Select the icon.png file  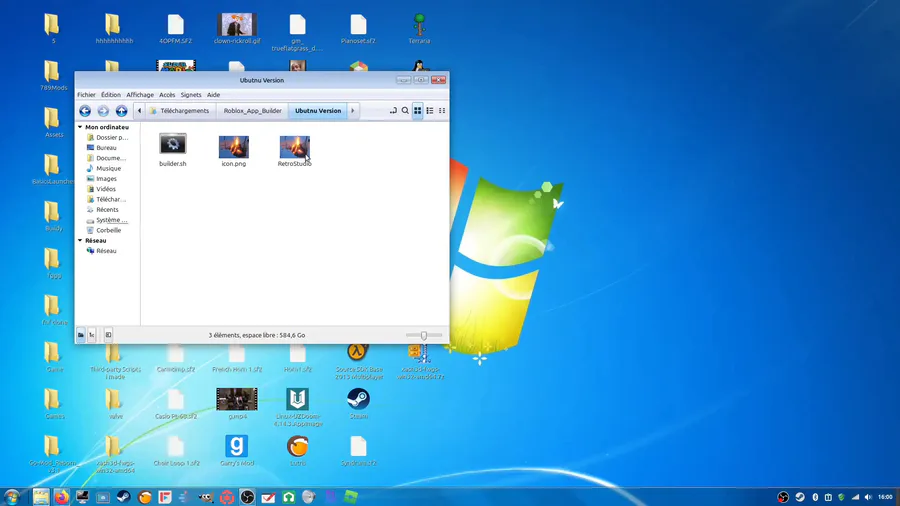point(234,151)
